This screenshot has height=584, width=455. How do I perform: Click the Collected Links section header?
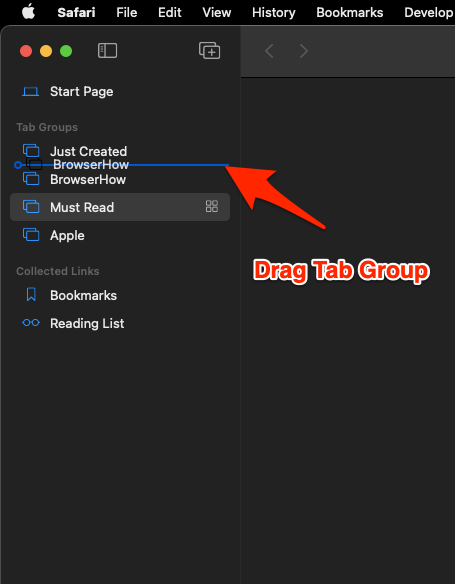pyautogui.click(x=58, y=271)
